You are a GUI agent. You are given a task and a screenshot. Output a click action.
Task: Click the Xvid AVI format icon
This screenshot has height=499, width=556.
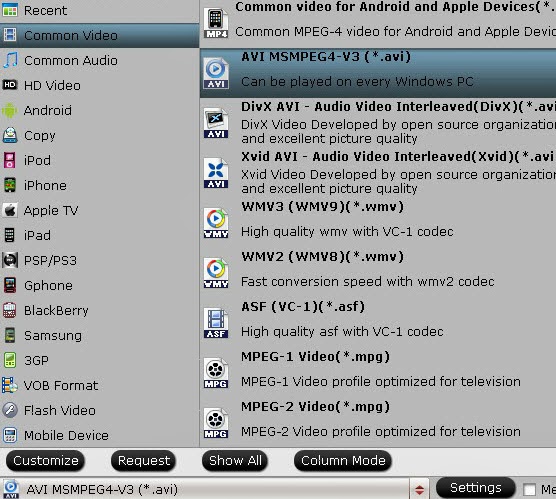pos(216,173)
